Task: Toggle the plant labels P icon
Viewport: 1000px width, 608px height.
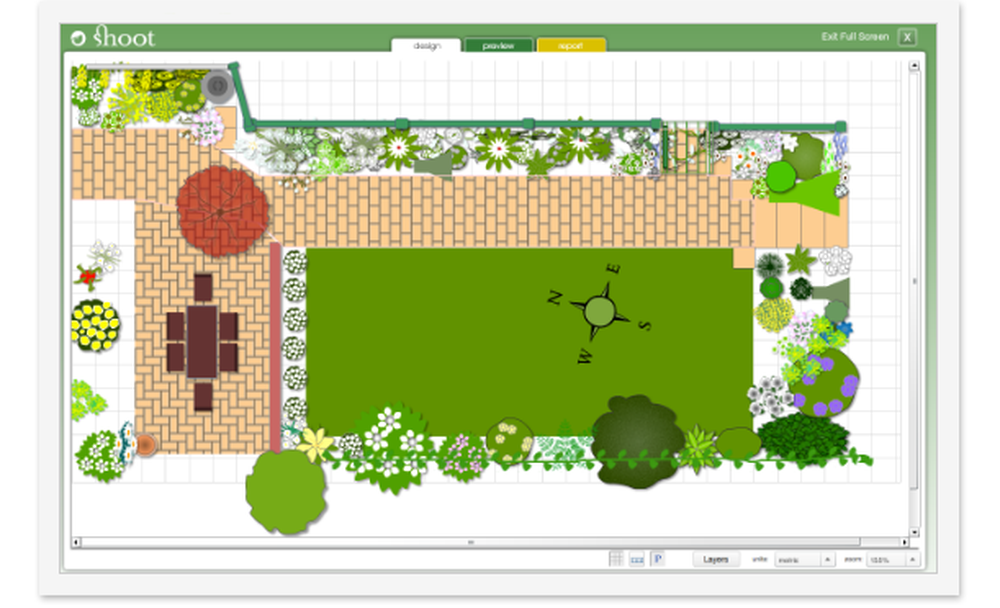Action: coord(658,560)
